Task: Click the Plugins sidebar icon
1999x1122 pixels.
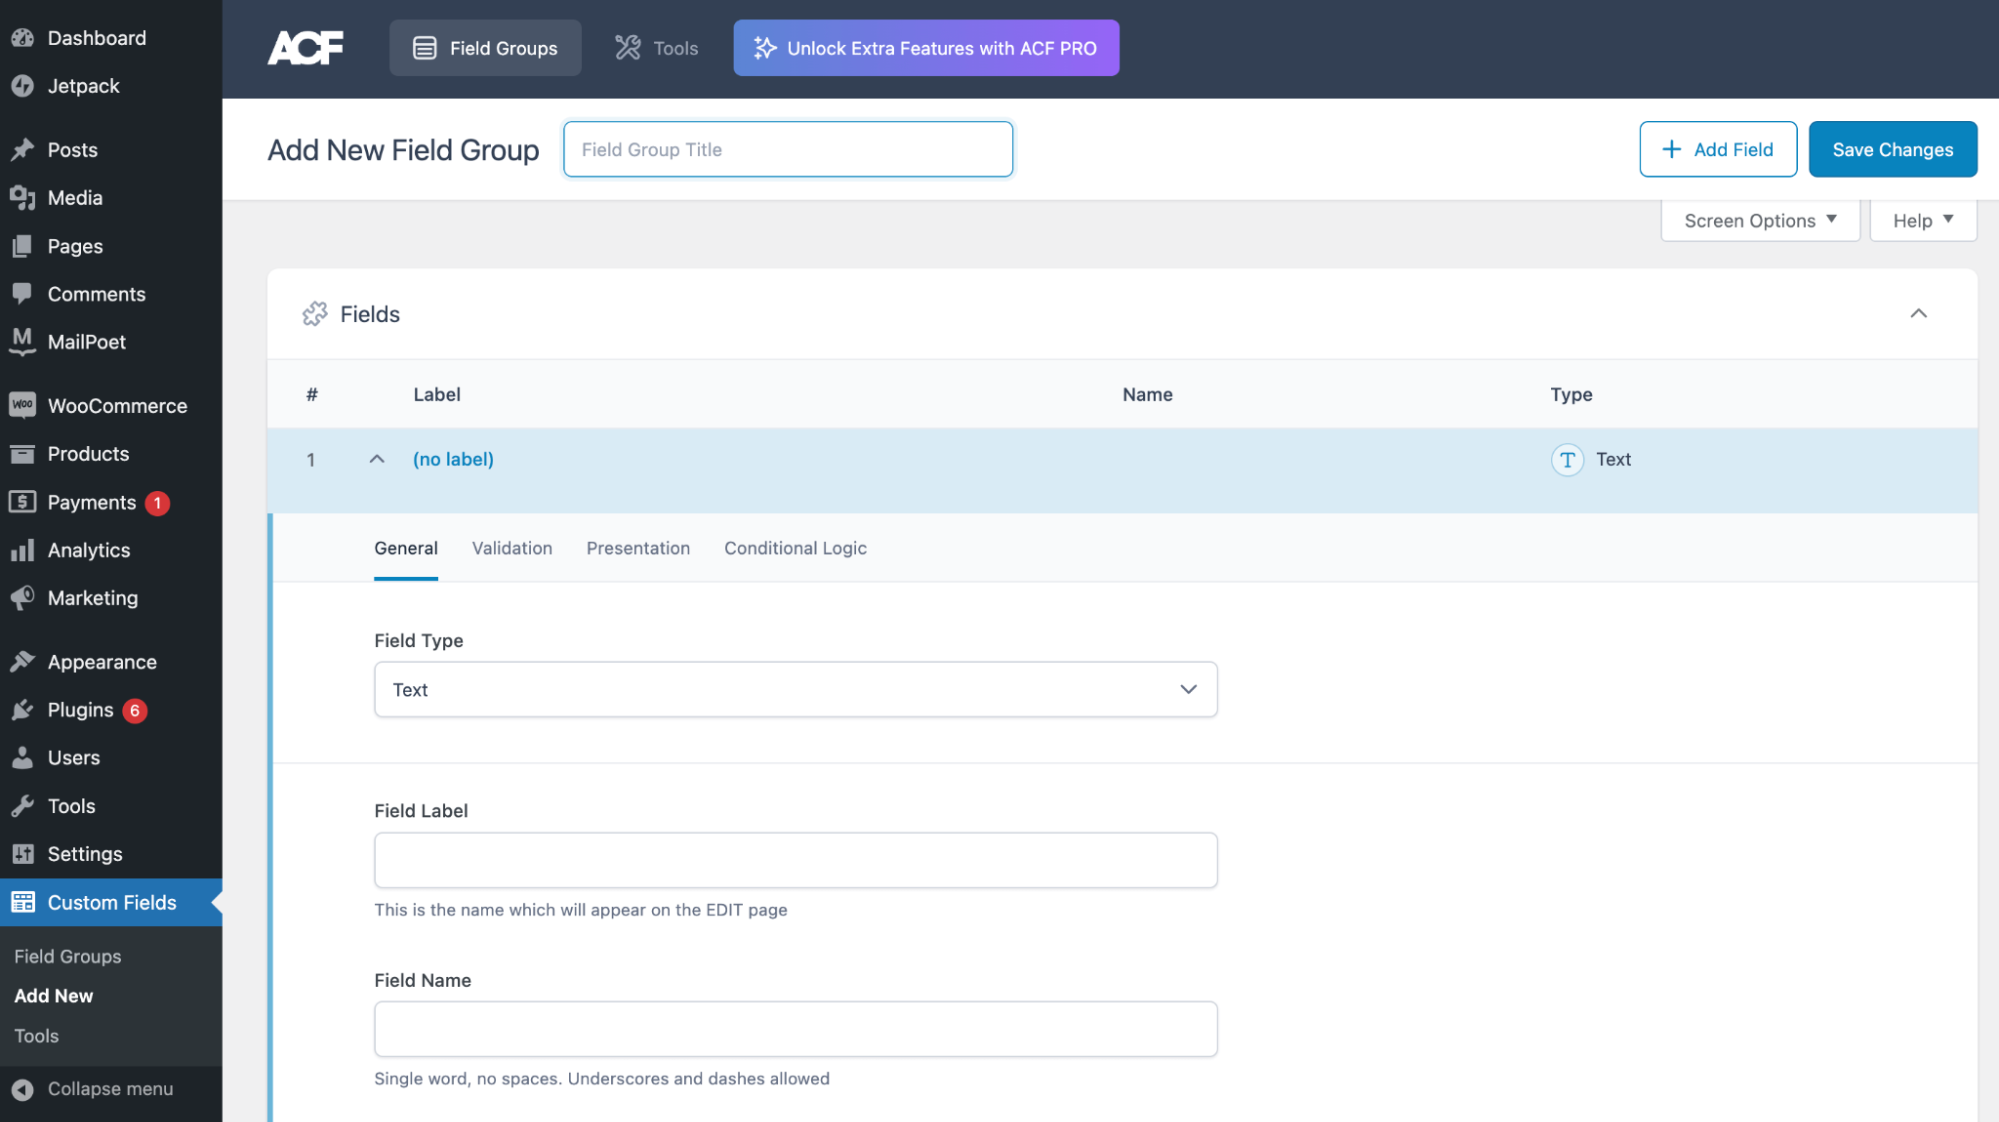Action: tap(23, 709)
